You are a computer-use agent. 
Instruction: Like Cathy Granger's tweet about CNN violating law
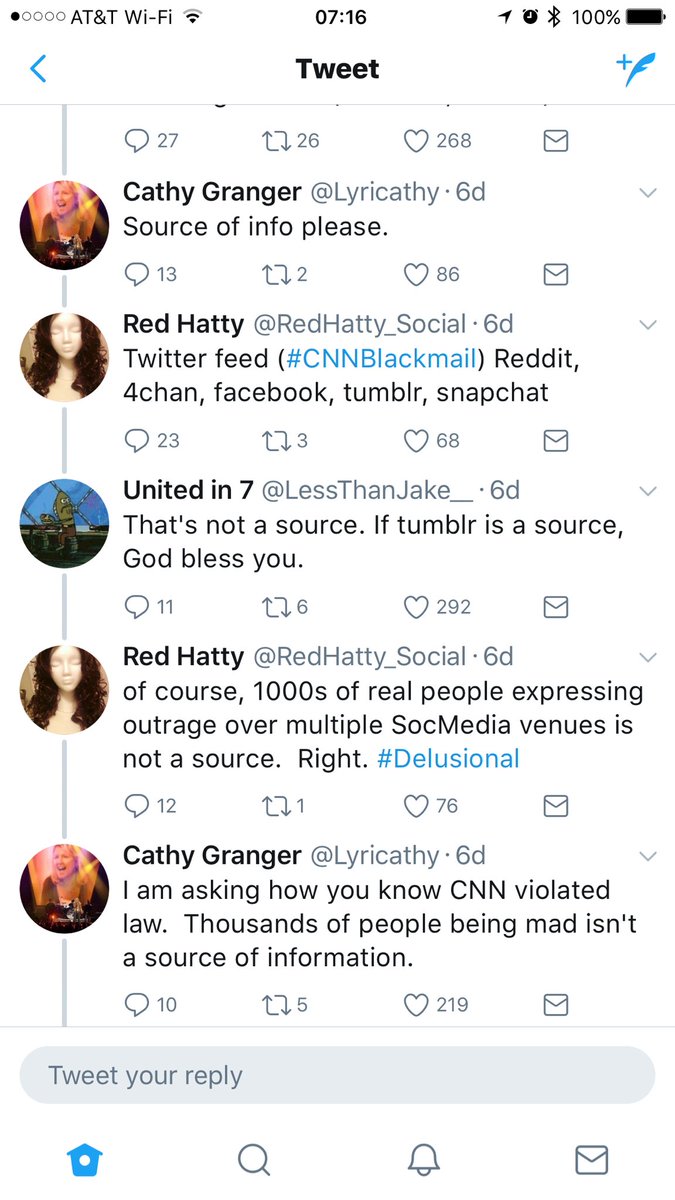(x=416, y=1005)
